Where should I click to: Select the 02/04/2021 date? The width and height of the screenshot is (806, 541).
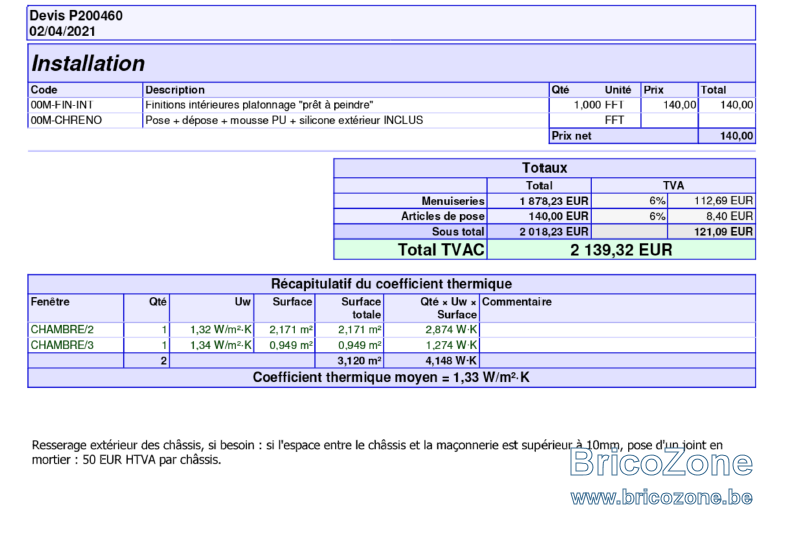pyautogui.click(x=62, y=31)
